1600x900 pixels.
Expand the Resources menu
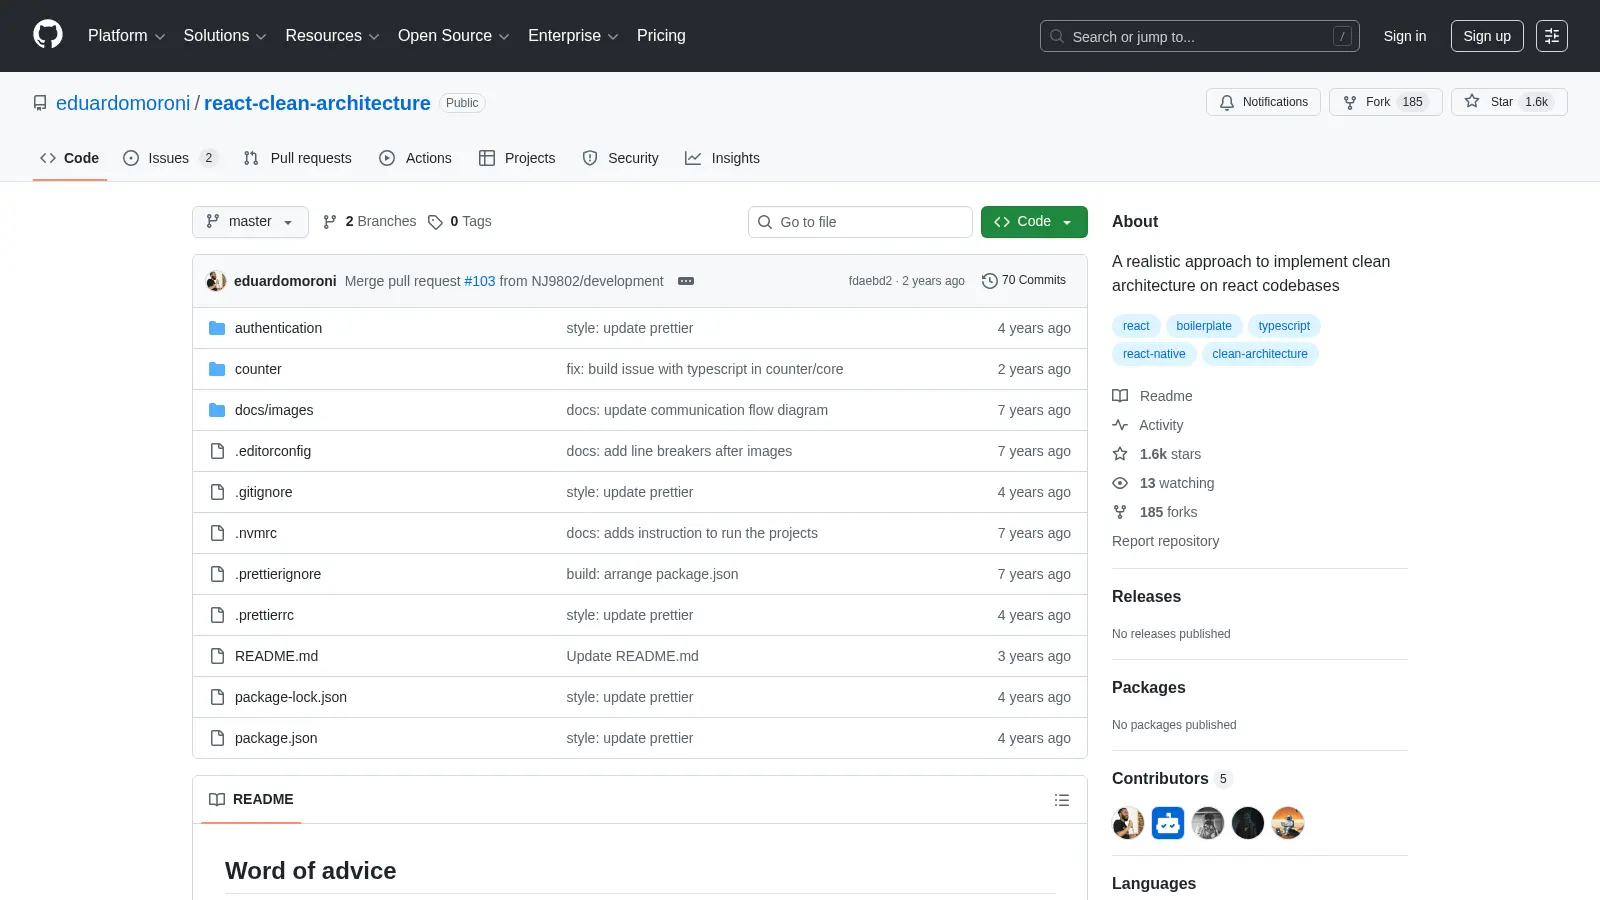pos(332,36)
